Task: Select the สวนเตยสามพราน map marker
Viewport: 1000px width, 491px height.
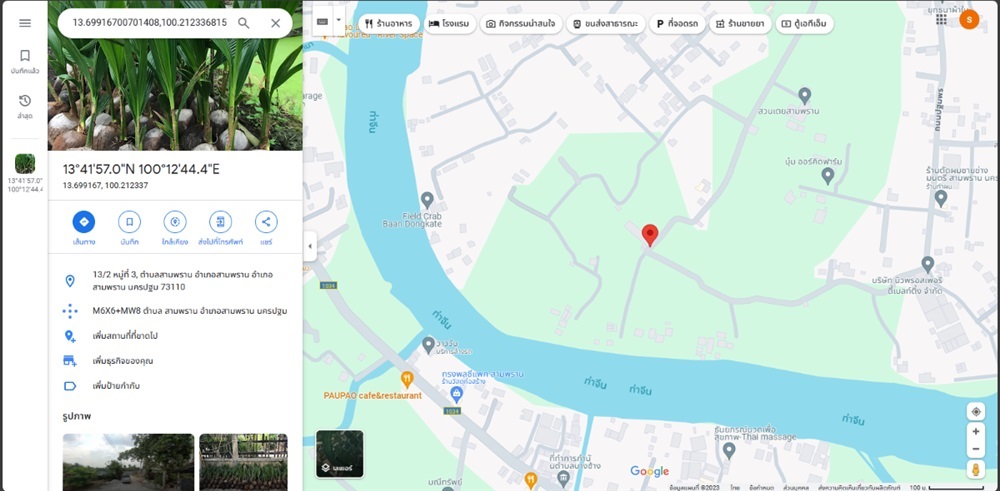Action: pyautogui.click(x=805, y=96)
